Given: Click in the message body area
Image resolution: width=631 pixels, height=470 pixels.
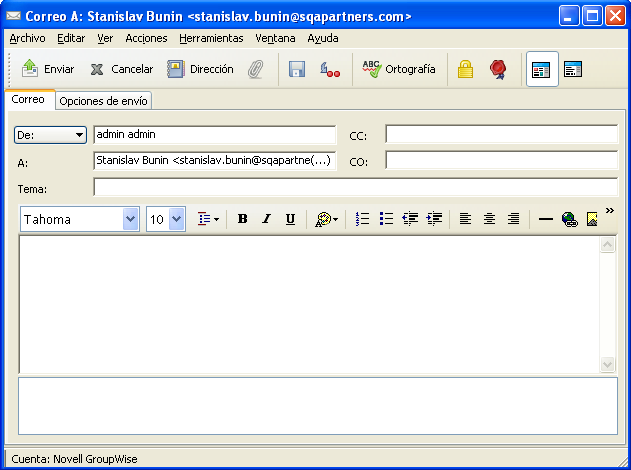Looking at the screenshot, I should [x=309, y=305].
